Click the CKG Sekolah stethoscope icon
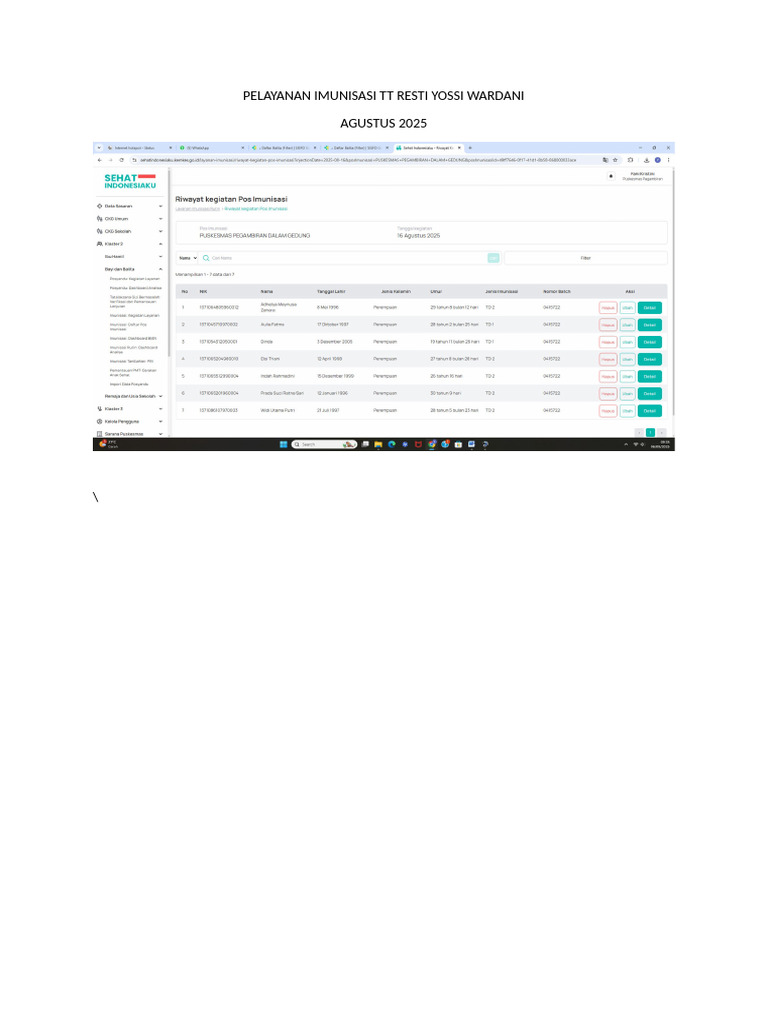Image resolution: width=768 pixels, height=1024 pixels. [99, 231]
